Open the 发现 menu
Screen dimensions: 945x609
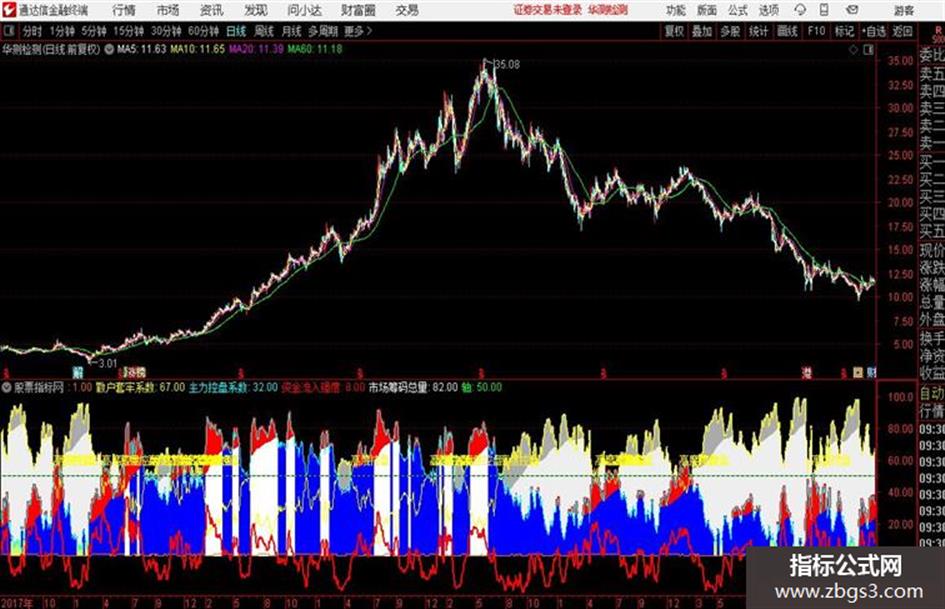[256, 10]
